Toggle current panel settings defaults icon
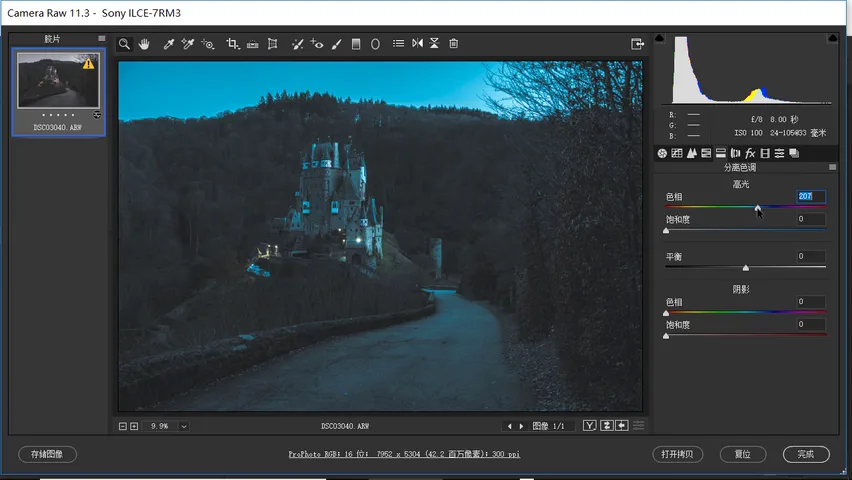852x480 pixels. click(x=639, y=426)
